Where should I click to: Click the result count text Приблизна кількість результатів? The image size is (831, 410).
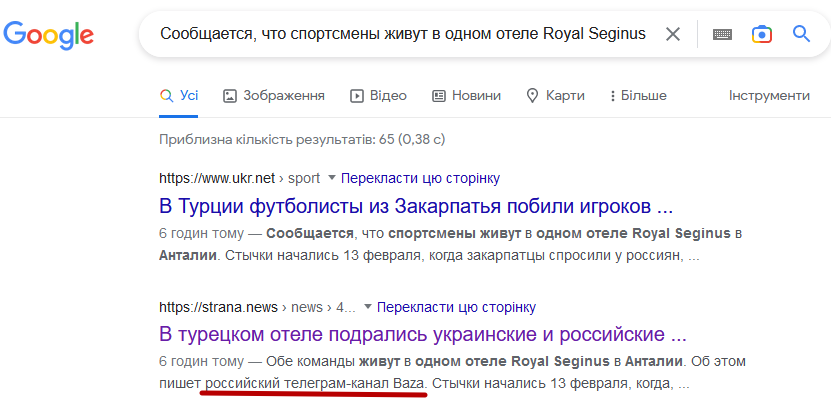point(302,140)
